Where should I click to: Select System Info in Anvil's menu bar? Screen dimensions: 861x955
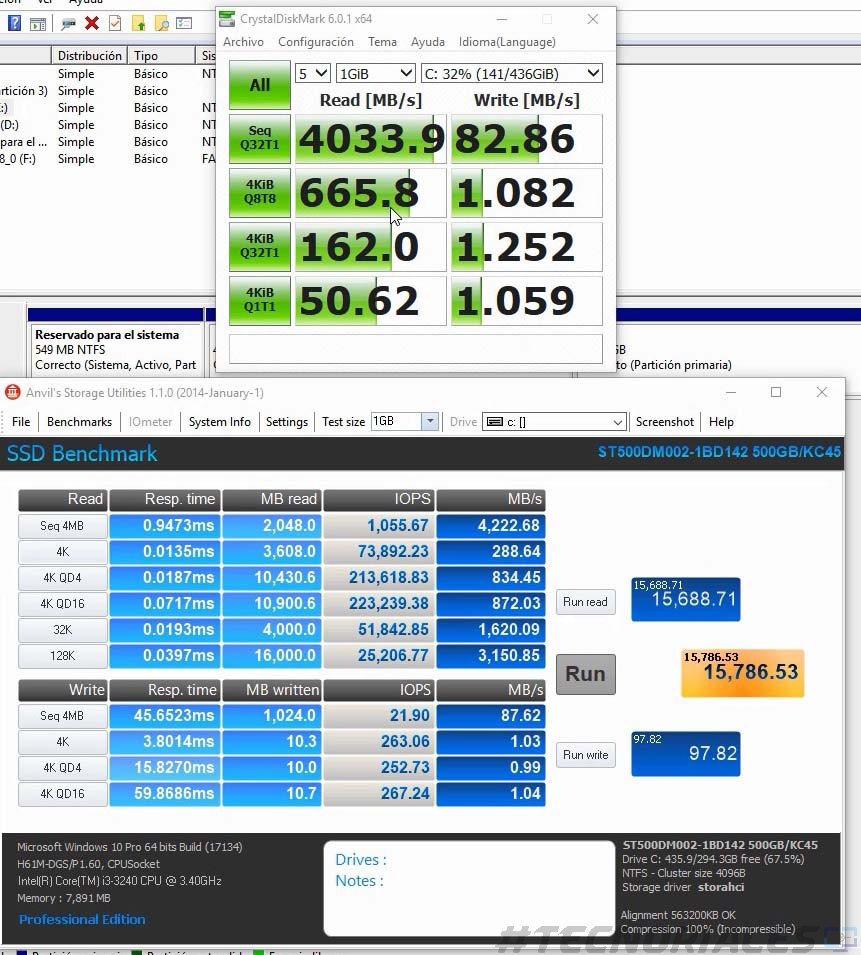(219, 422)
